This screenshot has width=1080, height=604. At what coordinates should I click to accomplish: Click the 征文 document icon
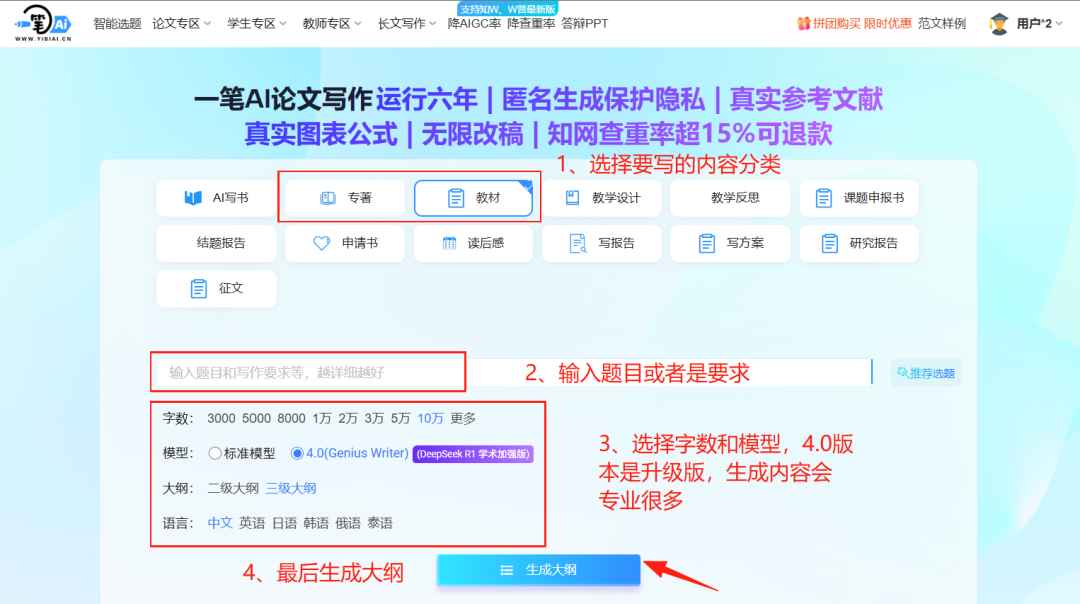tap(198, 289)
